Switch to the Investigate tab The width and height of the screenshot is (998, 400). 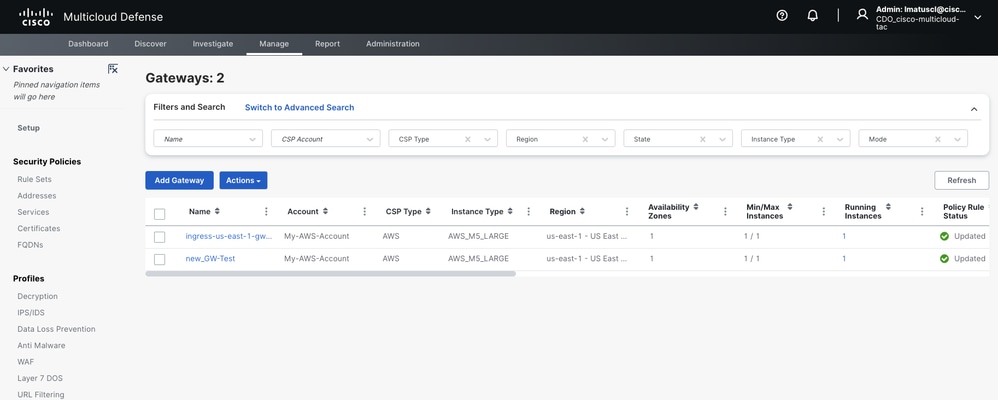pyautogui.click(x=213, y=44)
